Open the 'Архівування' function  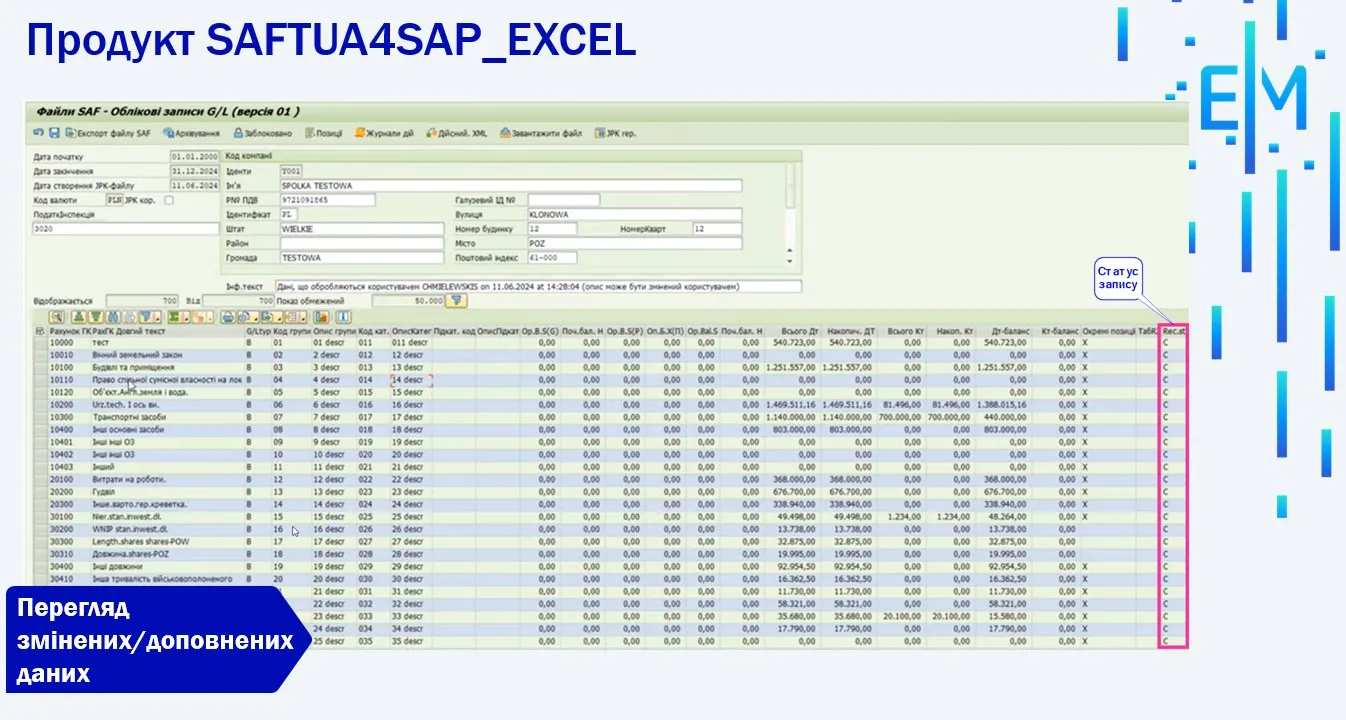[x=191, y=133]
